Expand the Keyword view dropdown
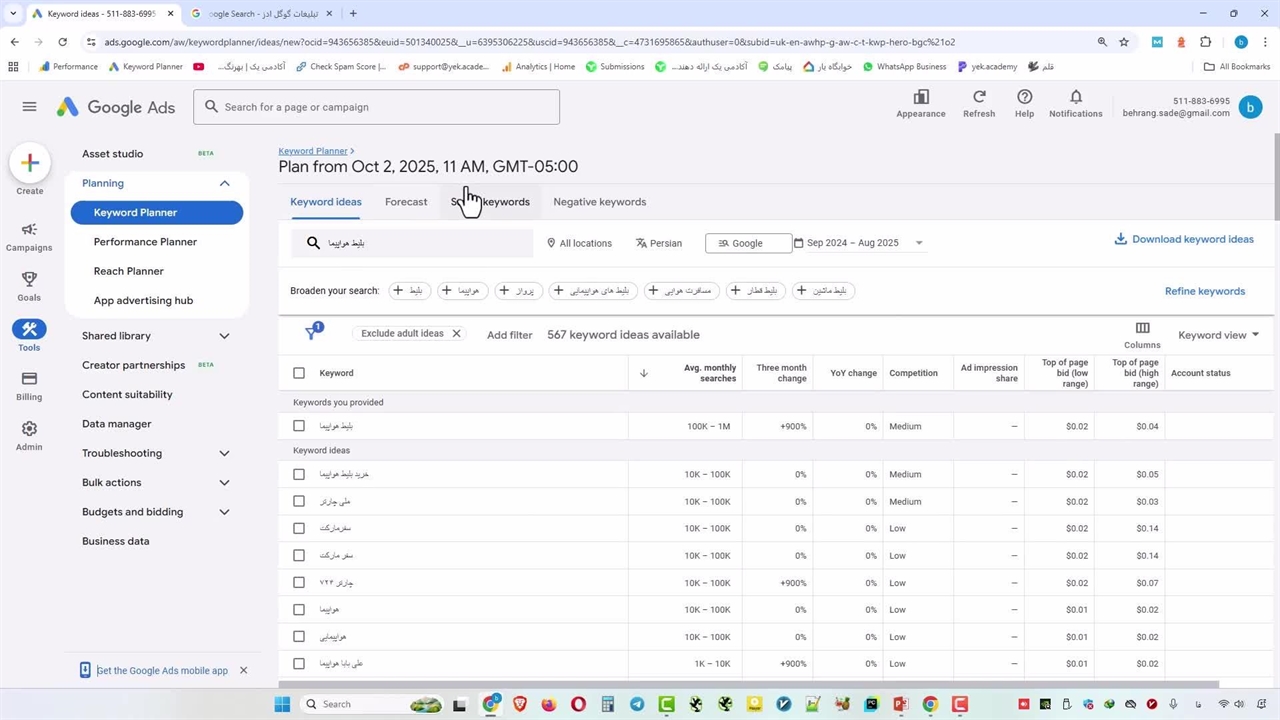1280x720 pixels. [1218, 335]
